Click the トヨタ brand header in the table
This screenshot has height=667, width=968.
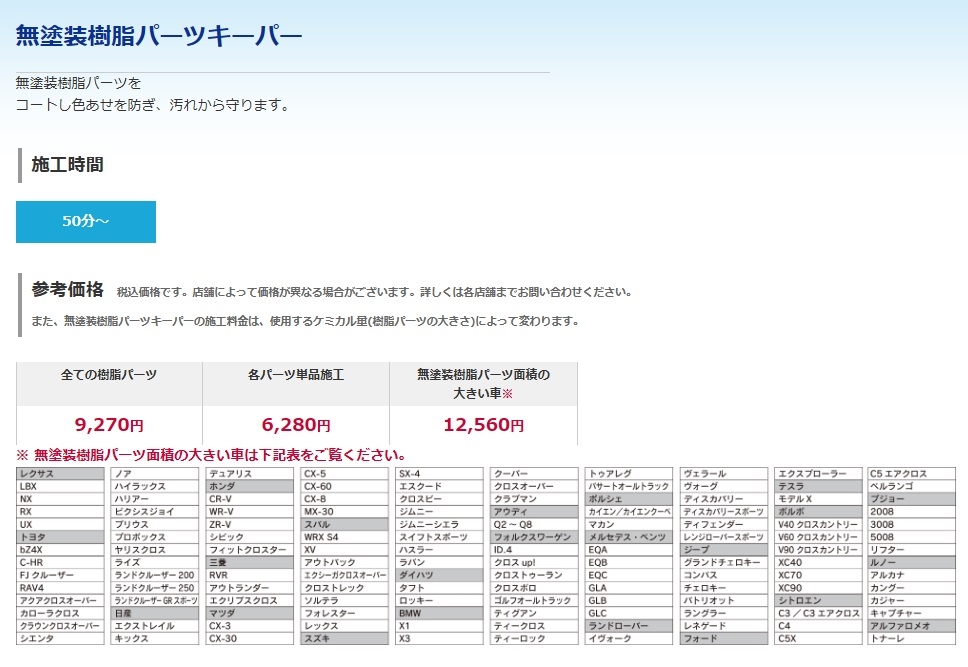(x=60, y=537)
